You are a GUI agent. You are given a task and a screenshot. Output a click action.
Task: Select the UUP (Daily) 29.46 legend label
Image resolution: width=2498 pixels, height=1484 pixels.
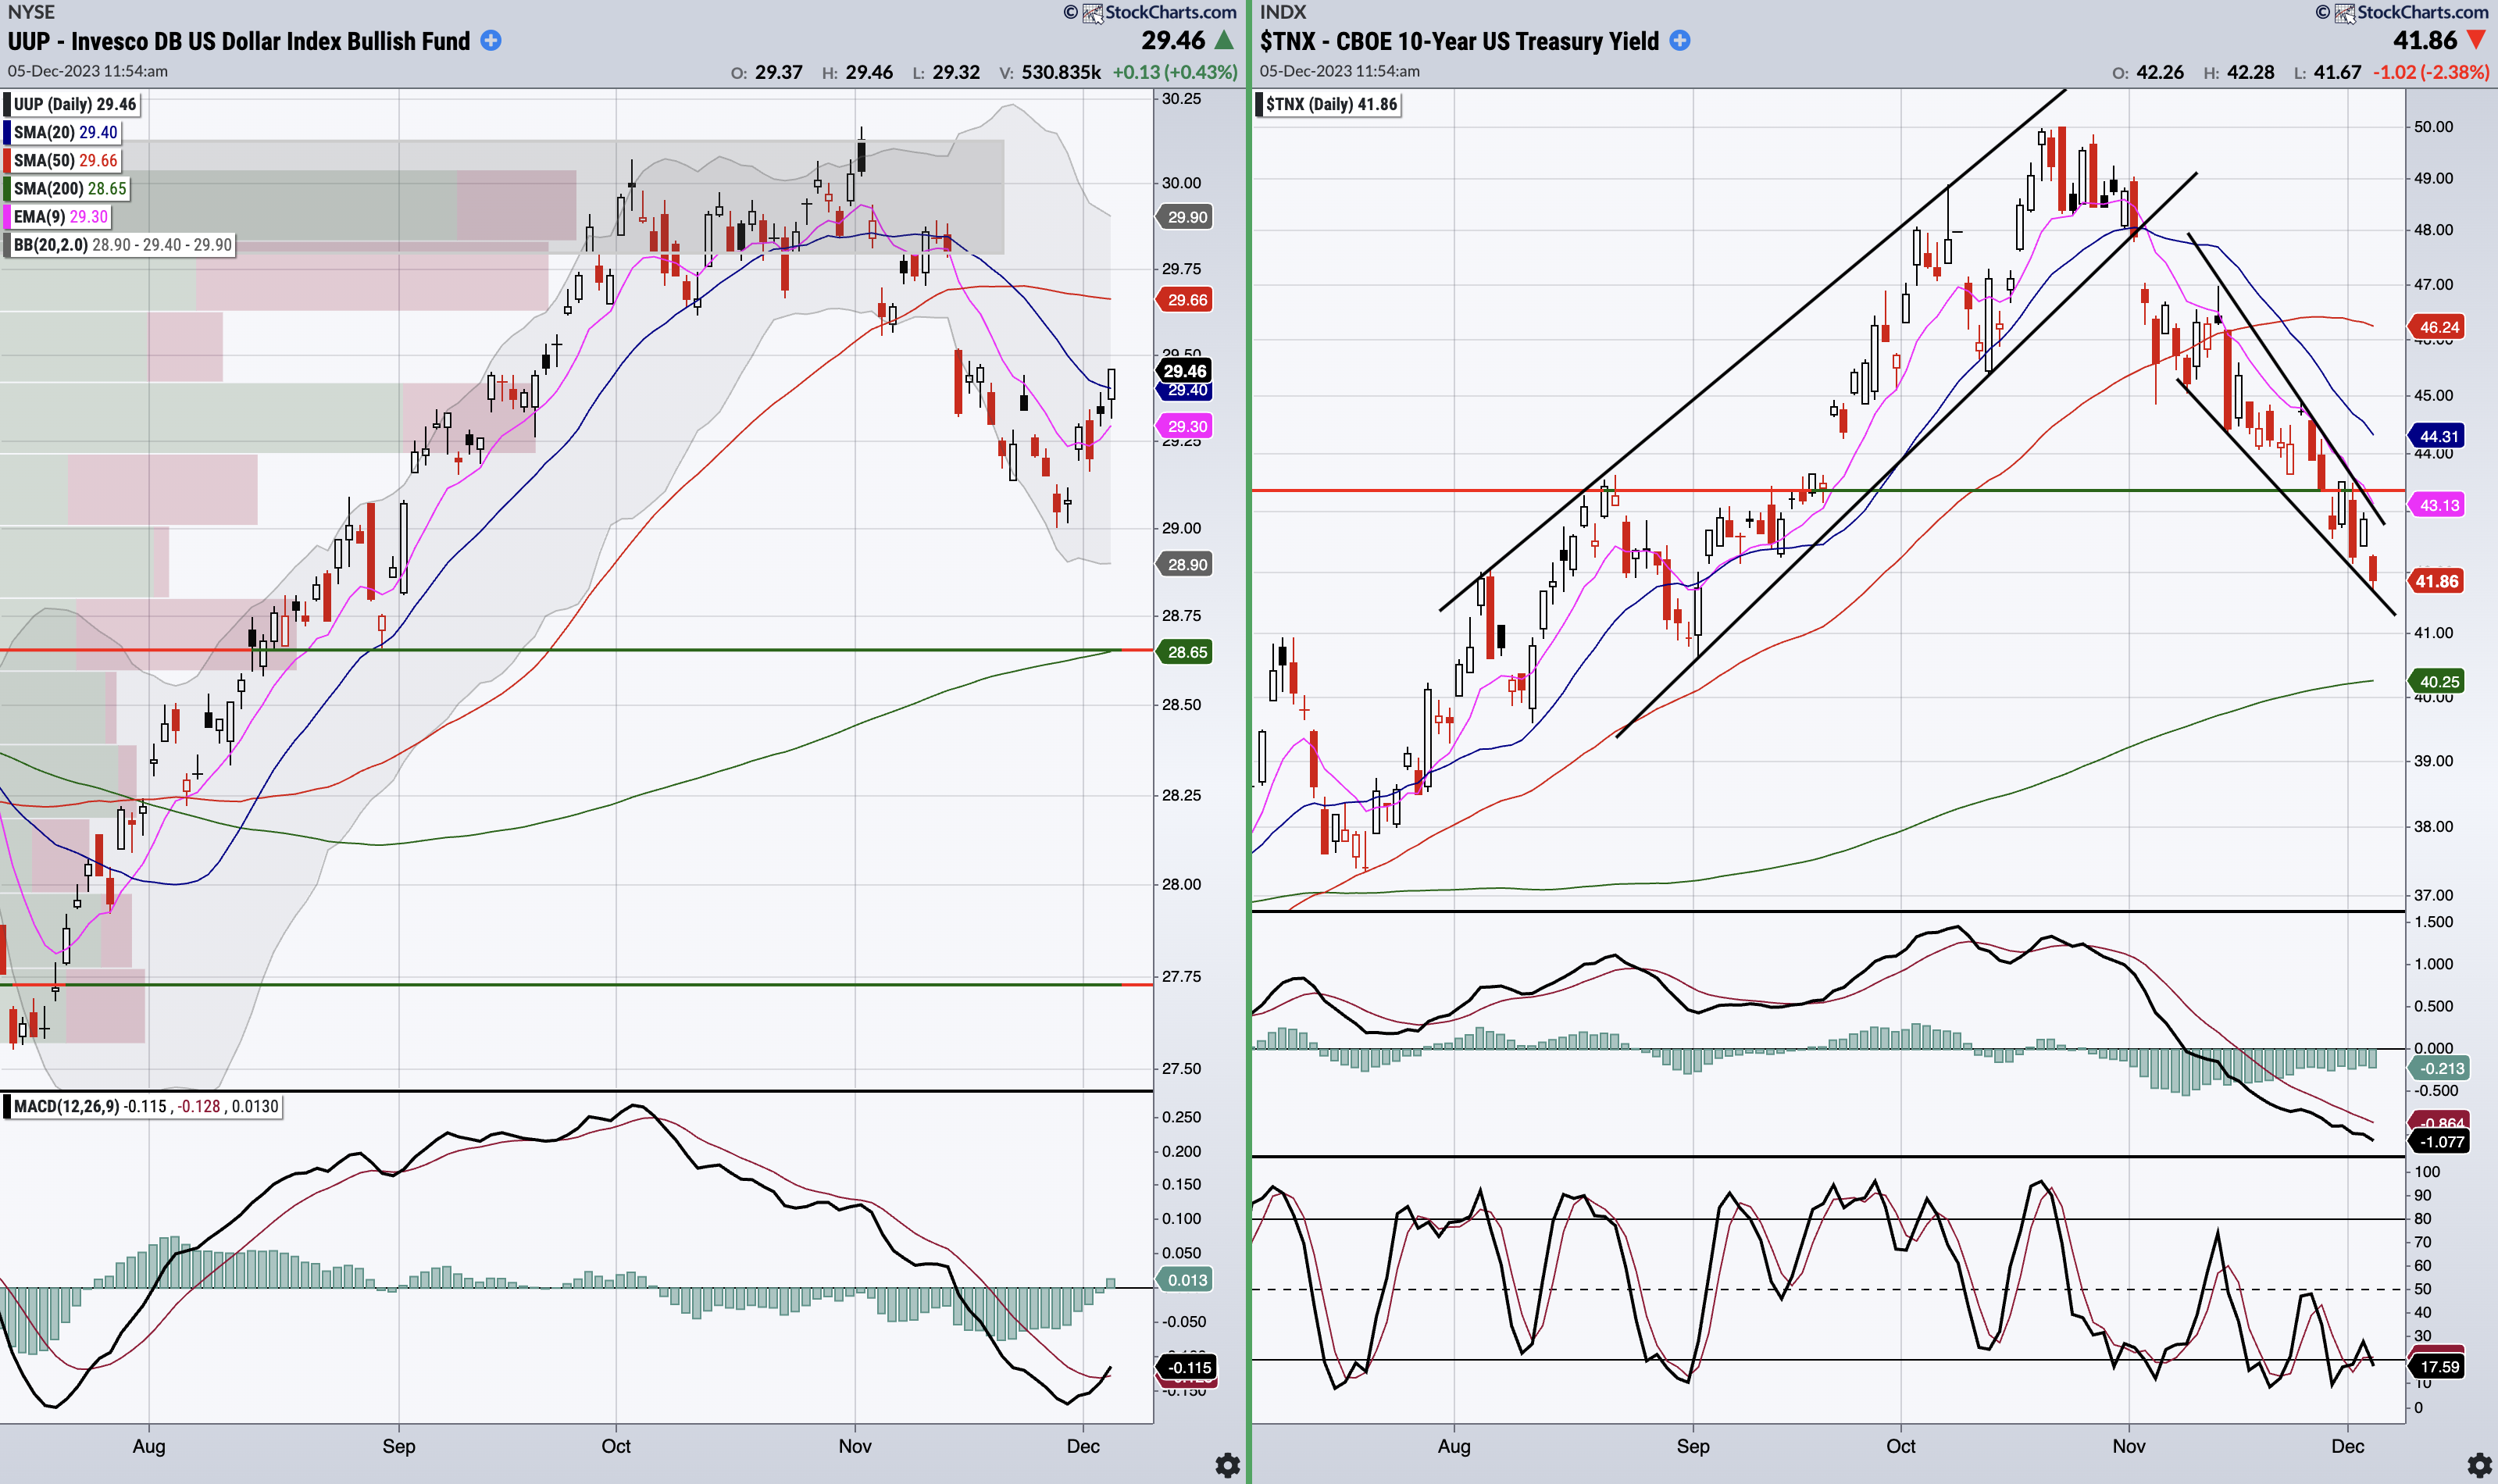pos(71,104)
